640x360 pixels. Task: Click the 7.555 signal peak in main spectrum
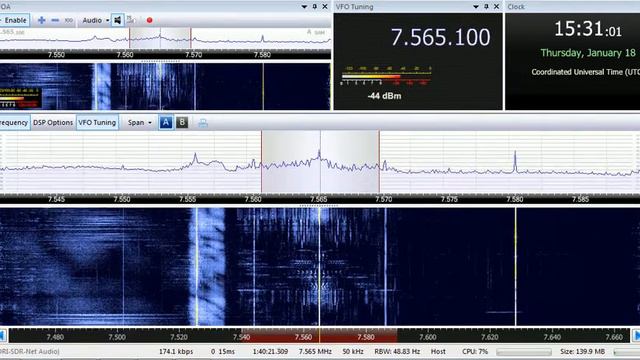tap(196, 160)
